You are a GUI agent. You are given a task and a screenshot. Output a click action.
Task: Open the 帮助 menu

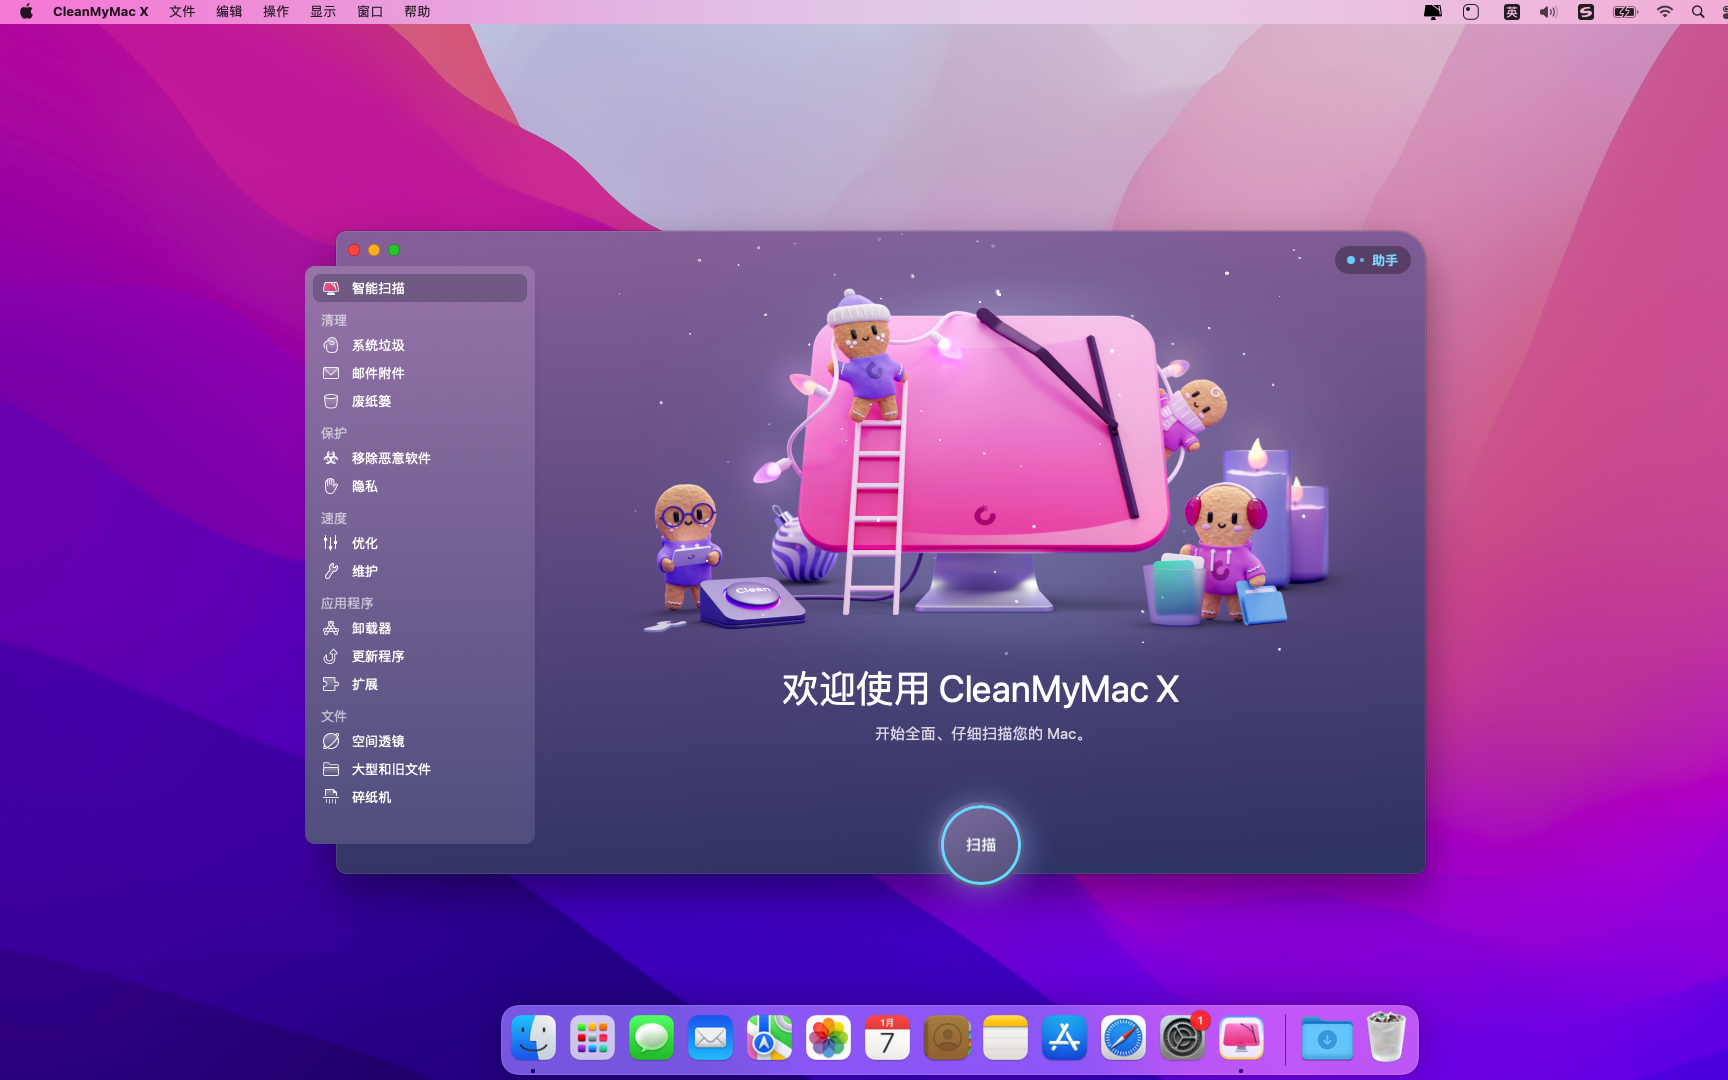(x=416, y=11)
